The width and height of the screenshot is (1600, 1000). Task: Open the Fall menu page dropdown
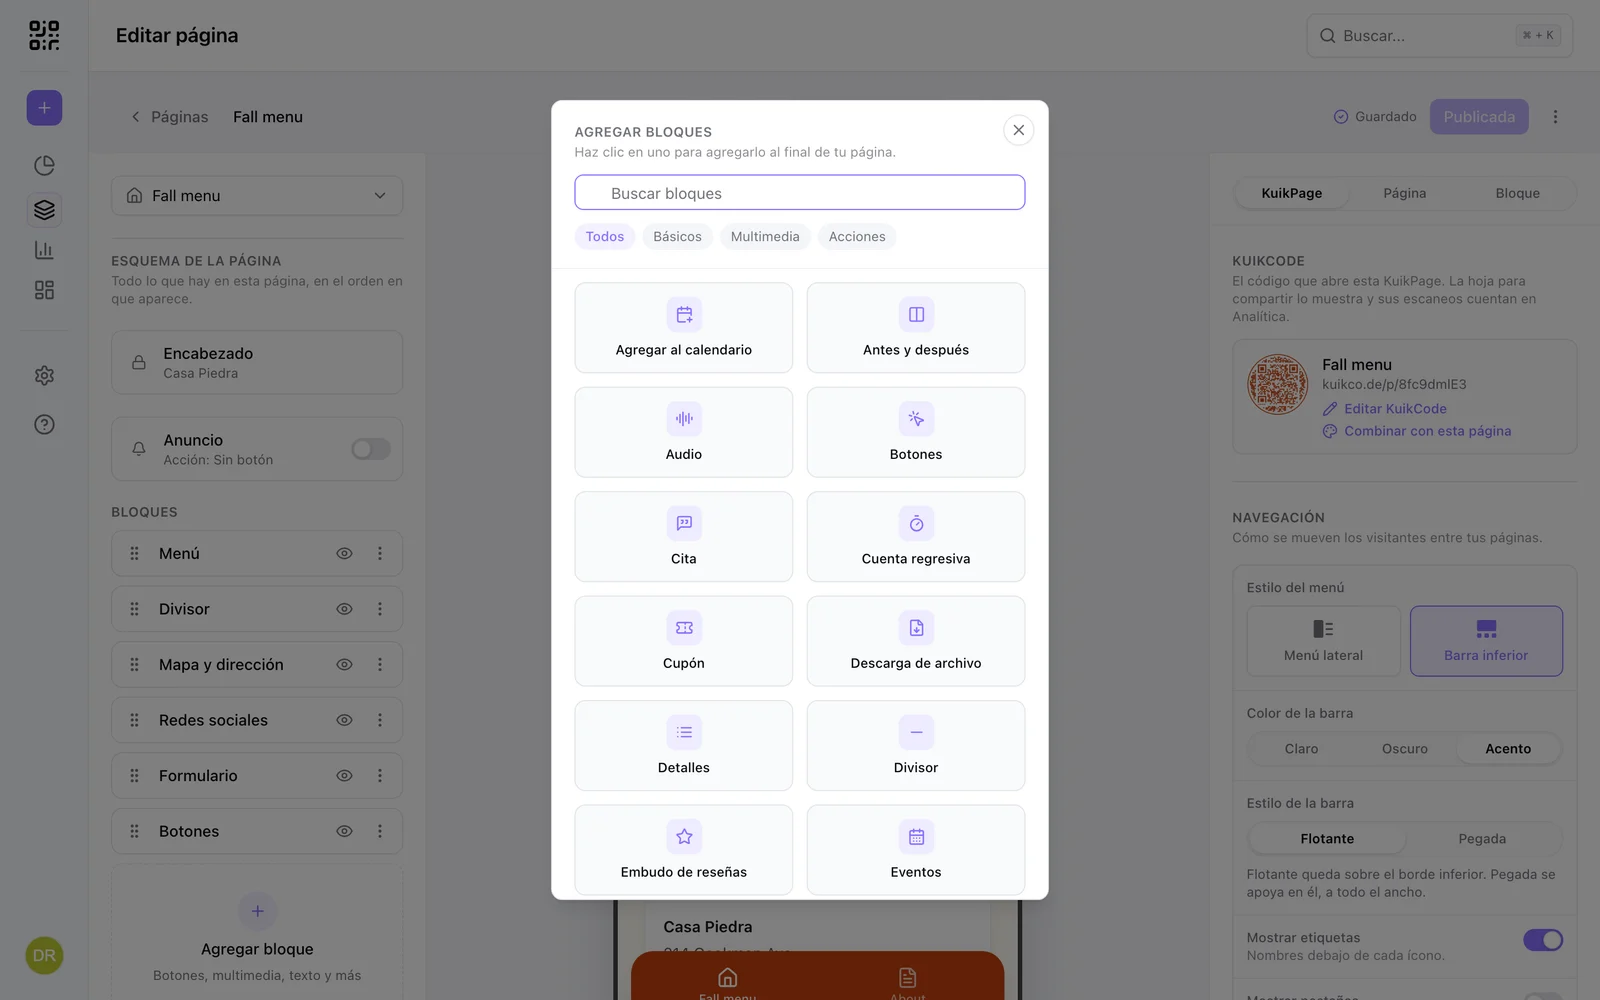click(x=257, y=196)
